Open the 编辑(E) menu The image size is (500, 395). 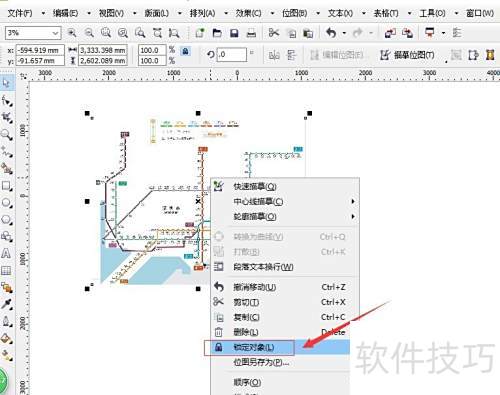65,13
